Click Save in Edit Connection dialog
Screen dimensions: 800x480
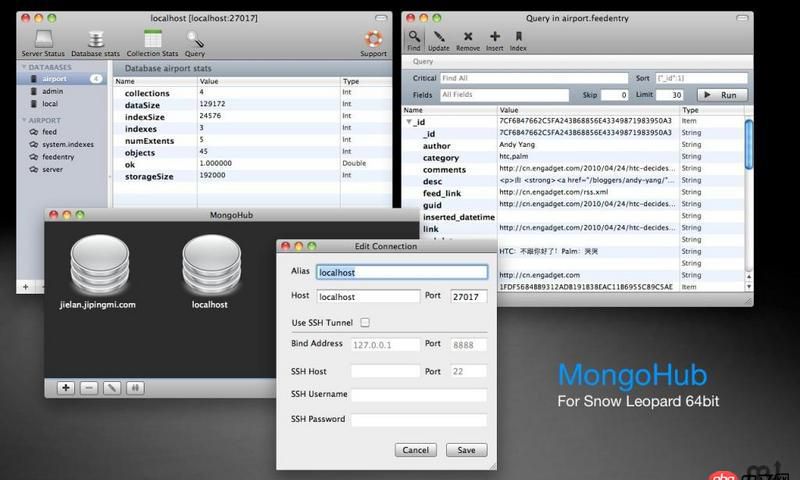point(466,450)
